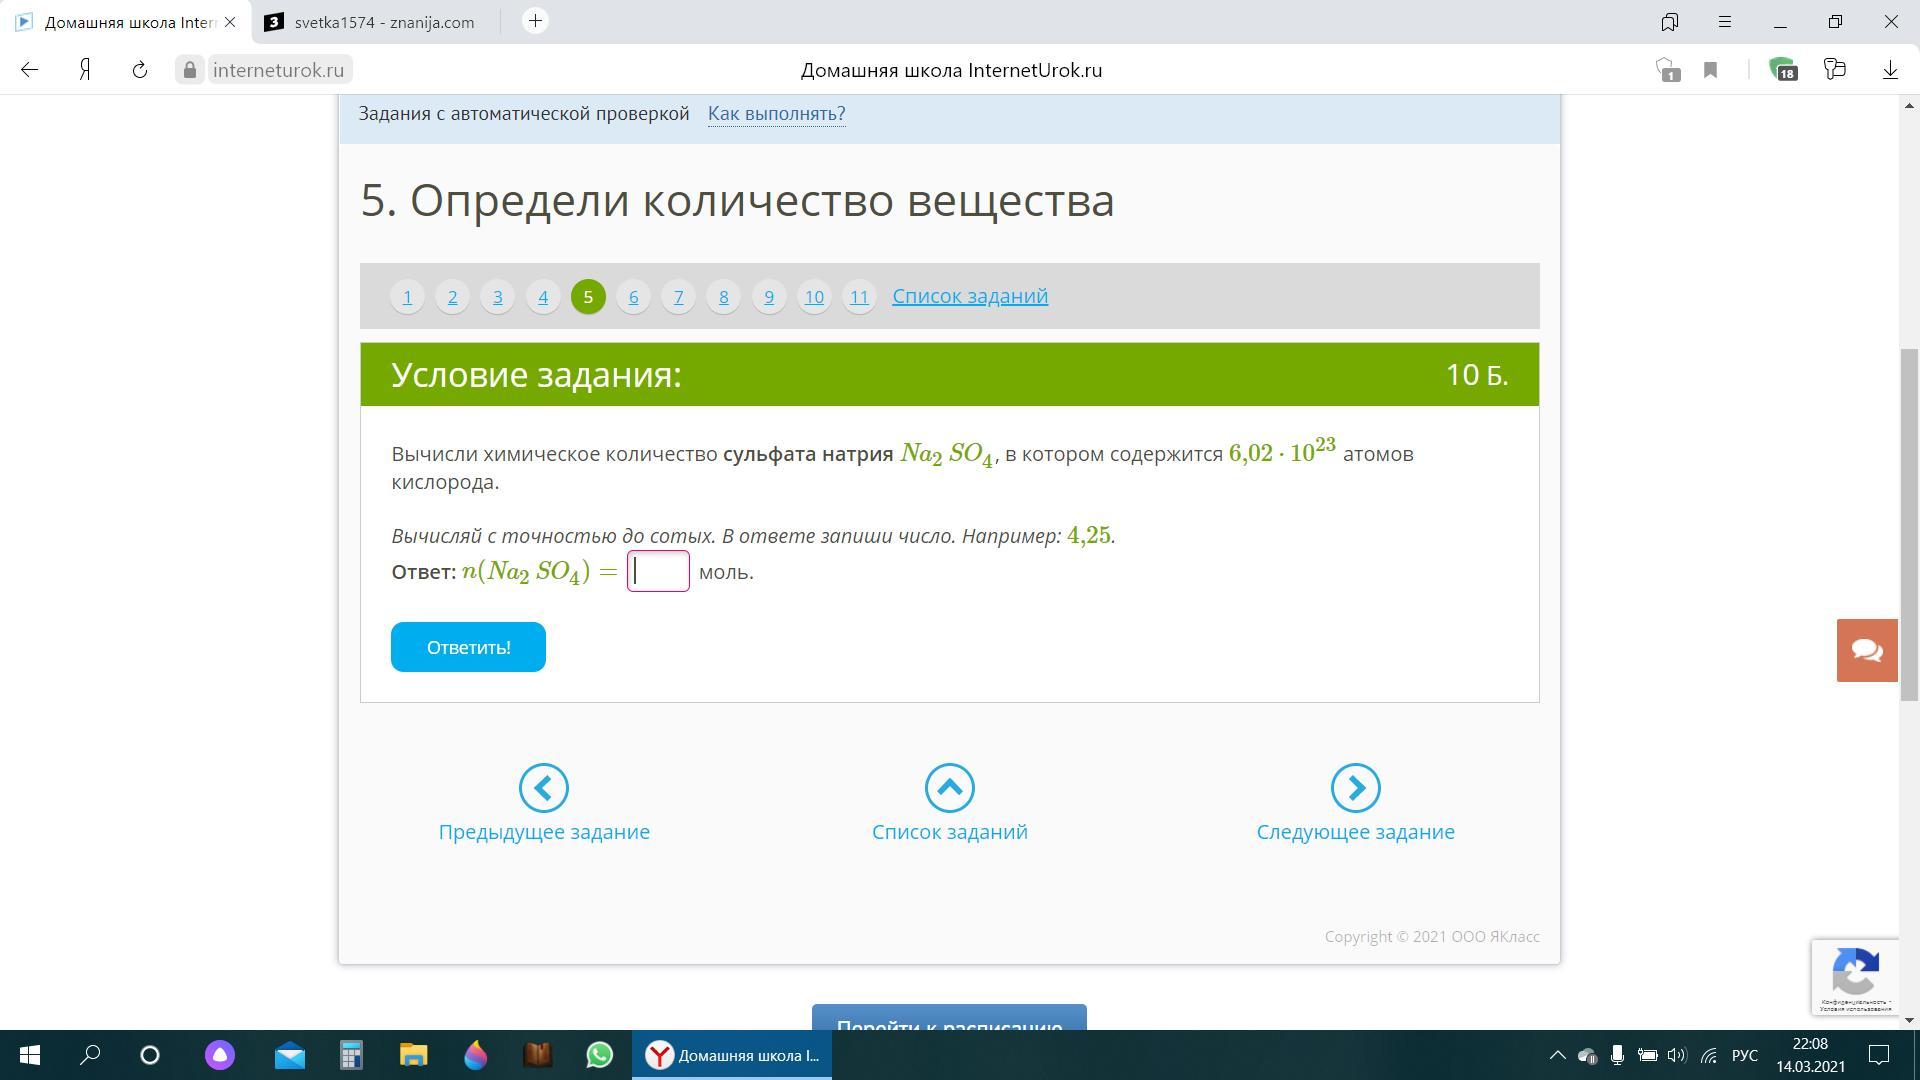Open the new tab with plus button
Image resolution: width=1920 pixels, height=1080 pixels.
click(535, 21)
